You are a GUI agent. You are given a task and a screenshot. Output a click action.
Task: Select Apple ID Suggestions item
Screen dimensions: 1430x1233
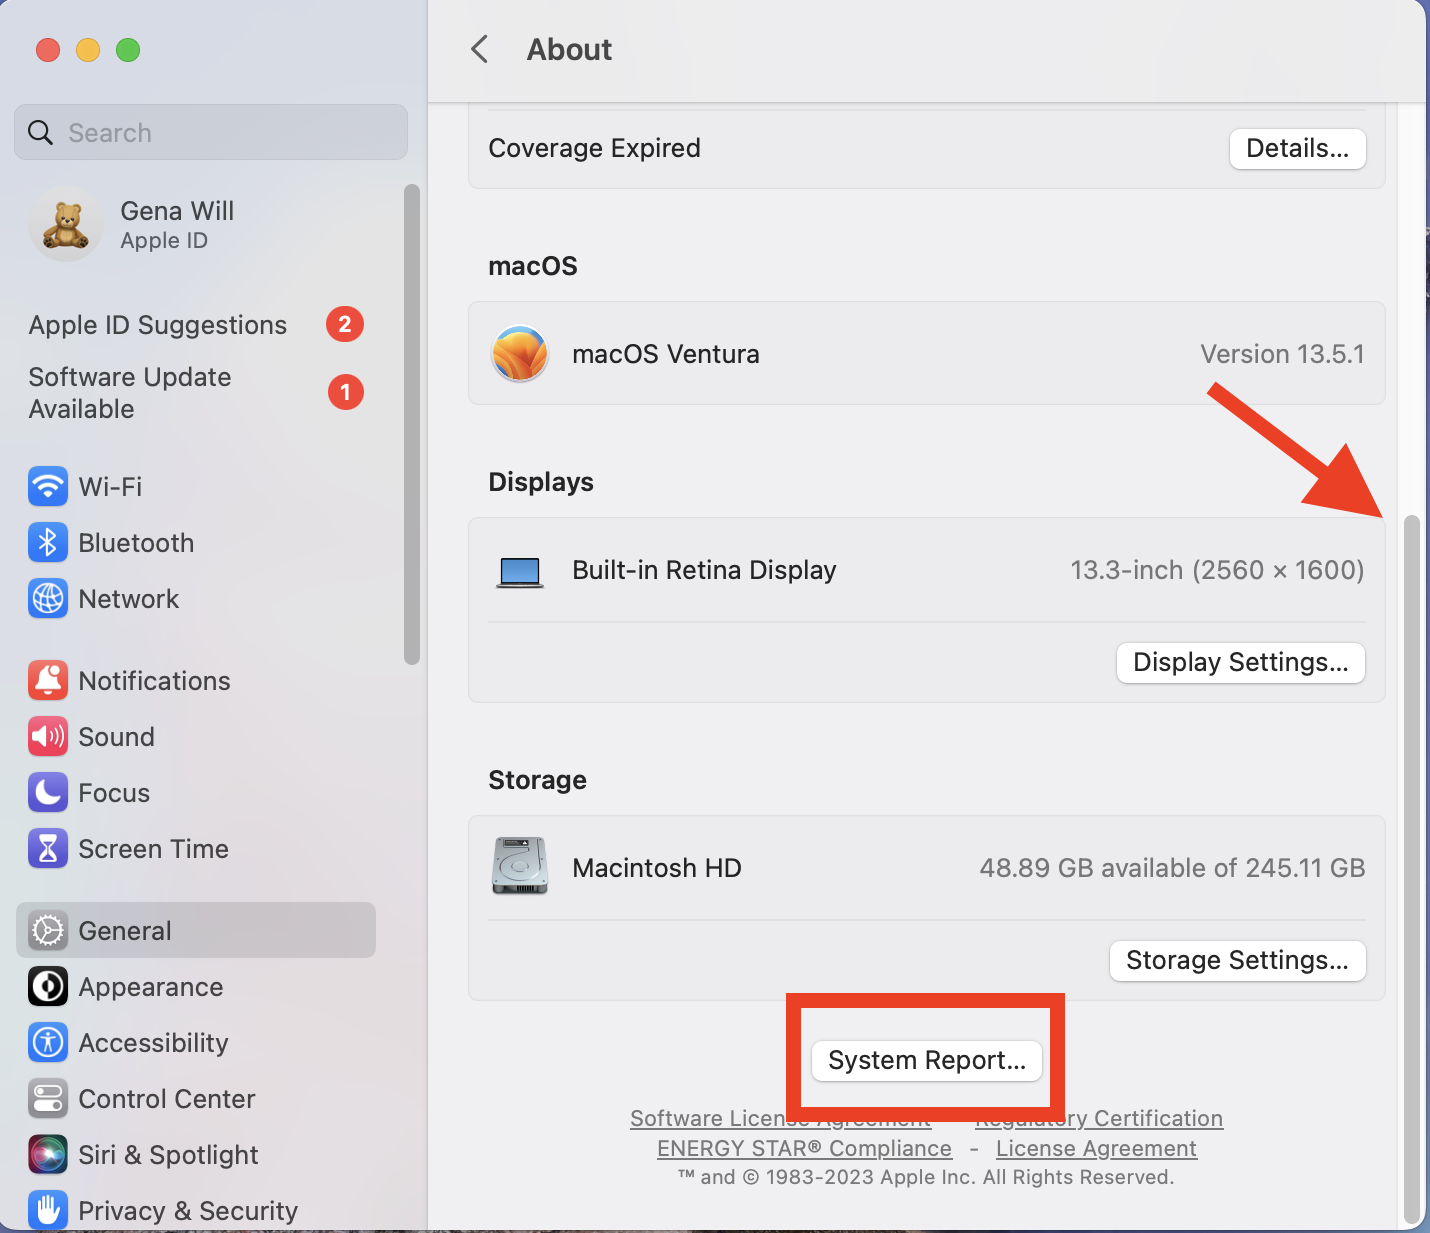tap(196, 325)
